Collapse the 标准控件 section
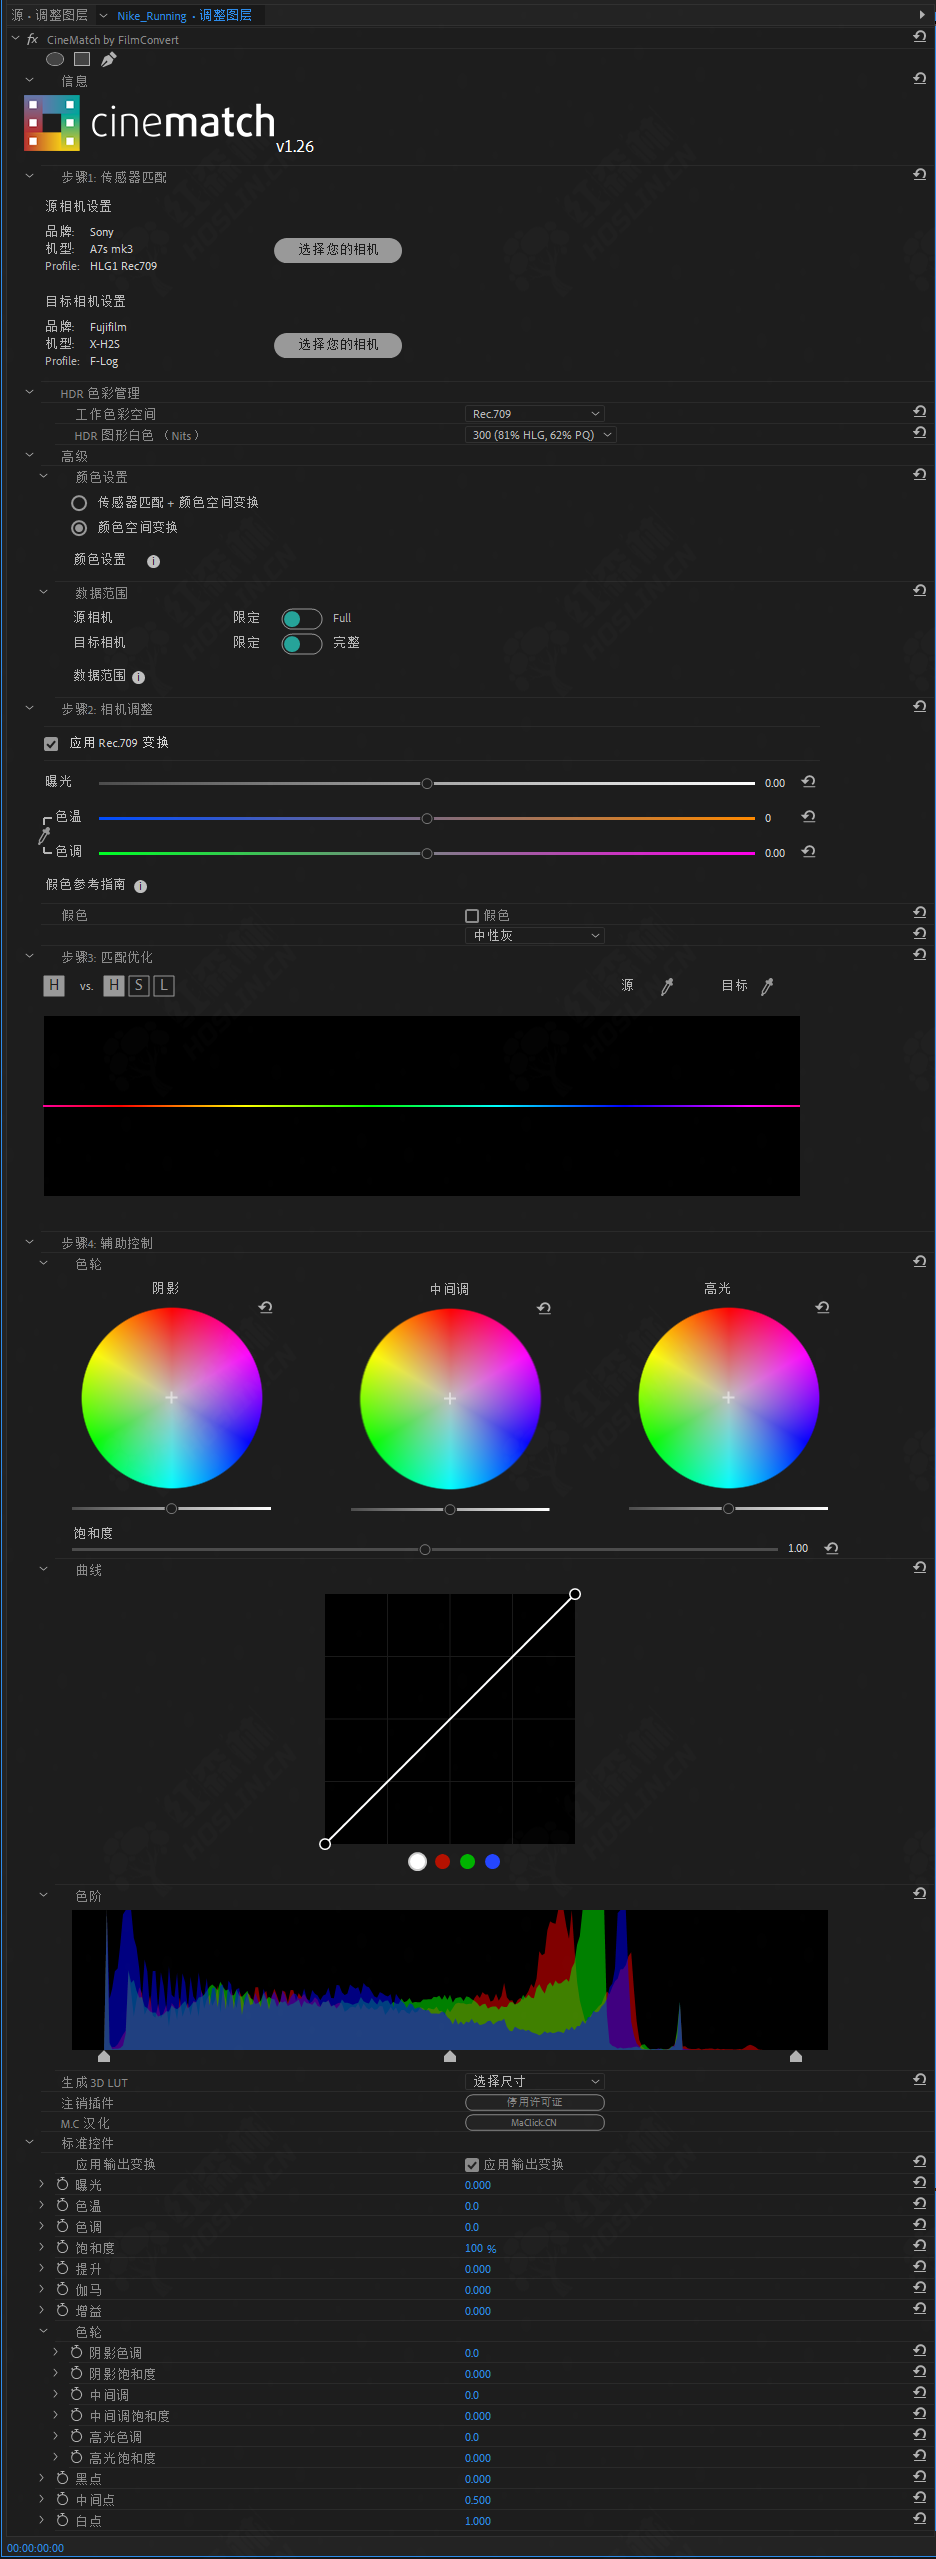The width and height of the screenshot is (936, 2559). 29,2143
